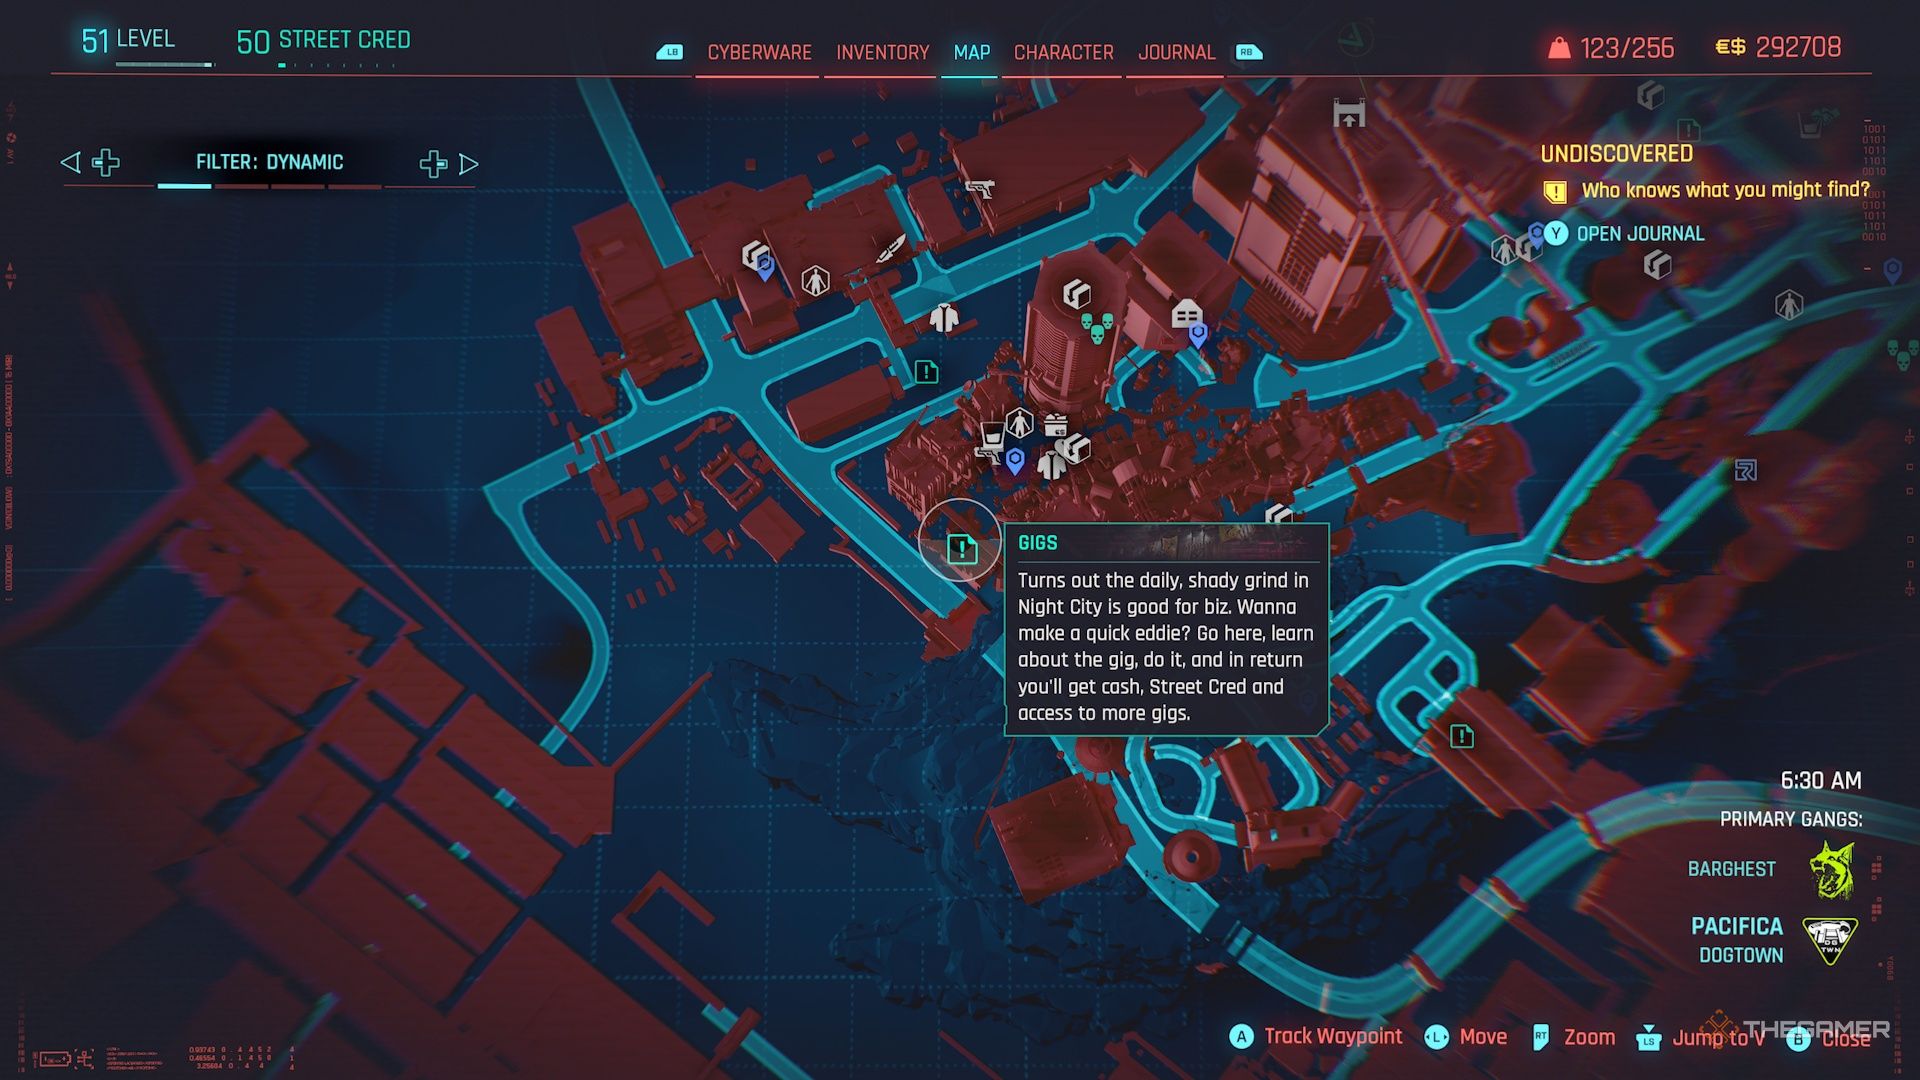Select the green skulls gang activity marker

[x=1097, y=327]
